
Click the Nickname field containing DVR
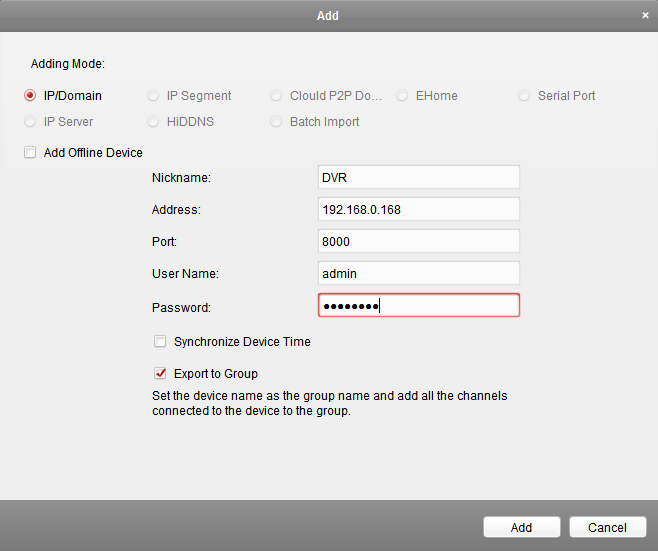click(x=418, y=177)
